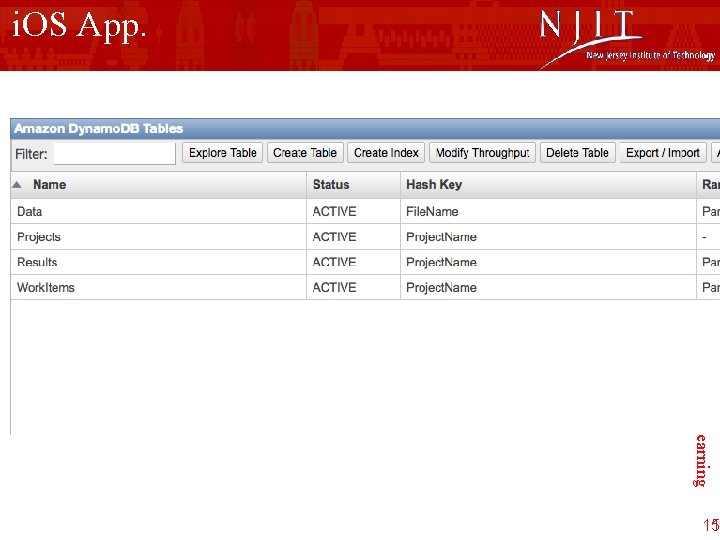Click ACTIVE status in Projects row

[x=334, y=237]
